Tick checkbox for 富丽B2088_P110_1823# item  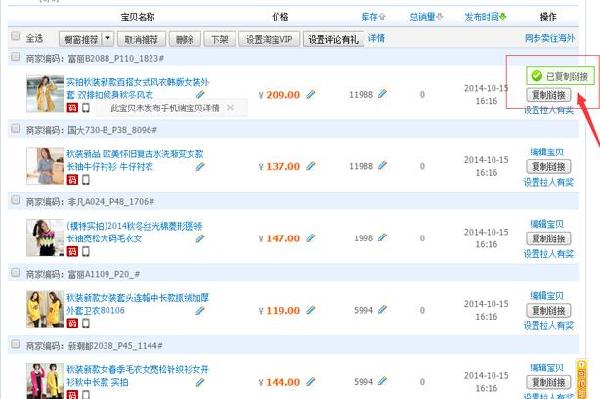pyautogui.click(x=15, y=57)
